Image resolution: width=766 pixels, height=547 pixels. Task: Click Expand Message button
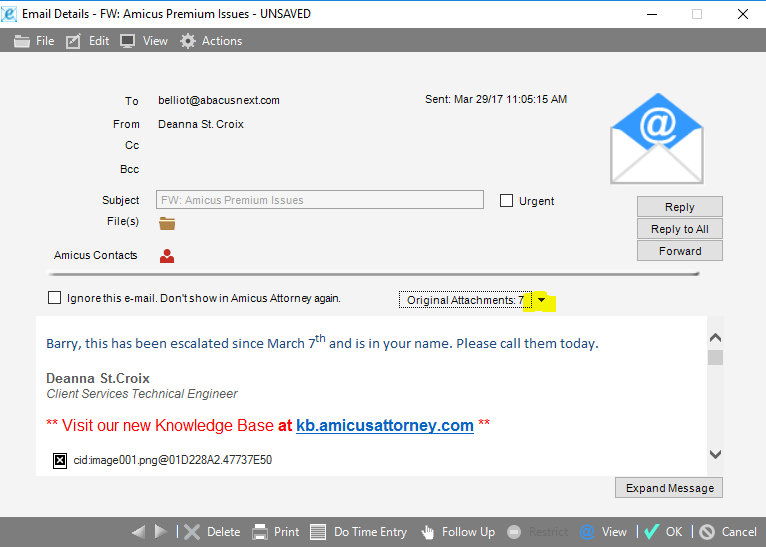coord(669,488)
